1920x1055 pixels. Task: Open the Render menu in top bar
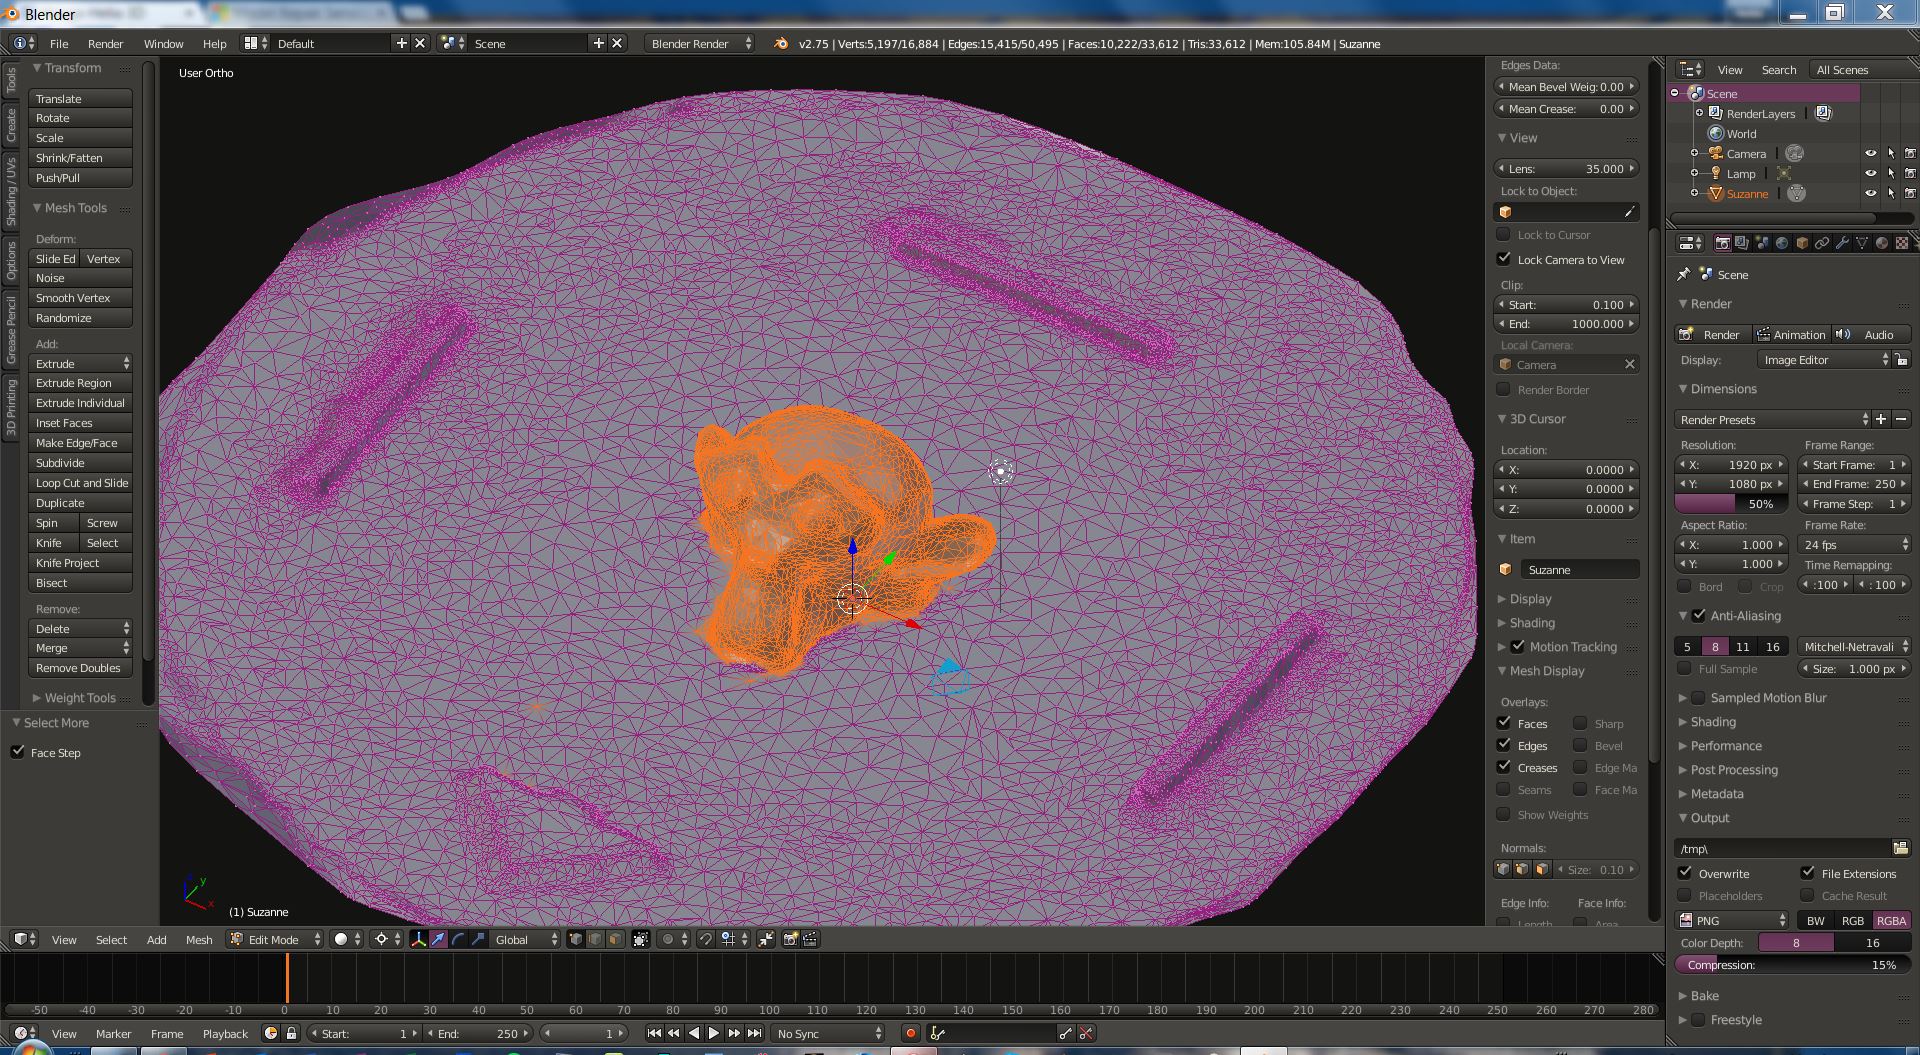105,43
